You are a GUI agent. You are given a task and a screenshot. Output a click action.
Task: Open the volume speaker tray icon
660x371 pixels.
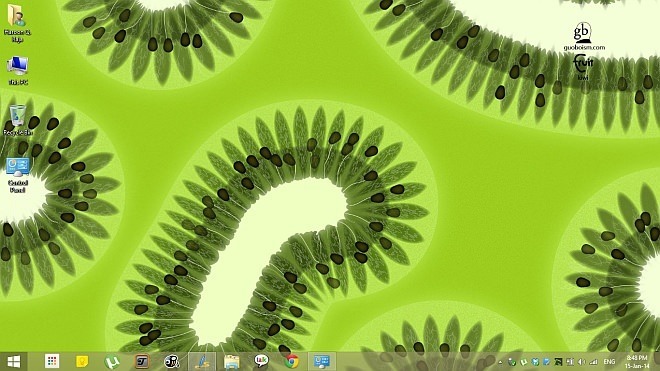point(582,362)
